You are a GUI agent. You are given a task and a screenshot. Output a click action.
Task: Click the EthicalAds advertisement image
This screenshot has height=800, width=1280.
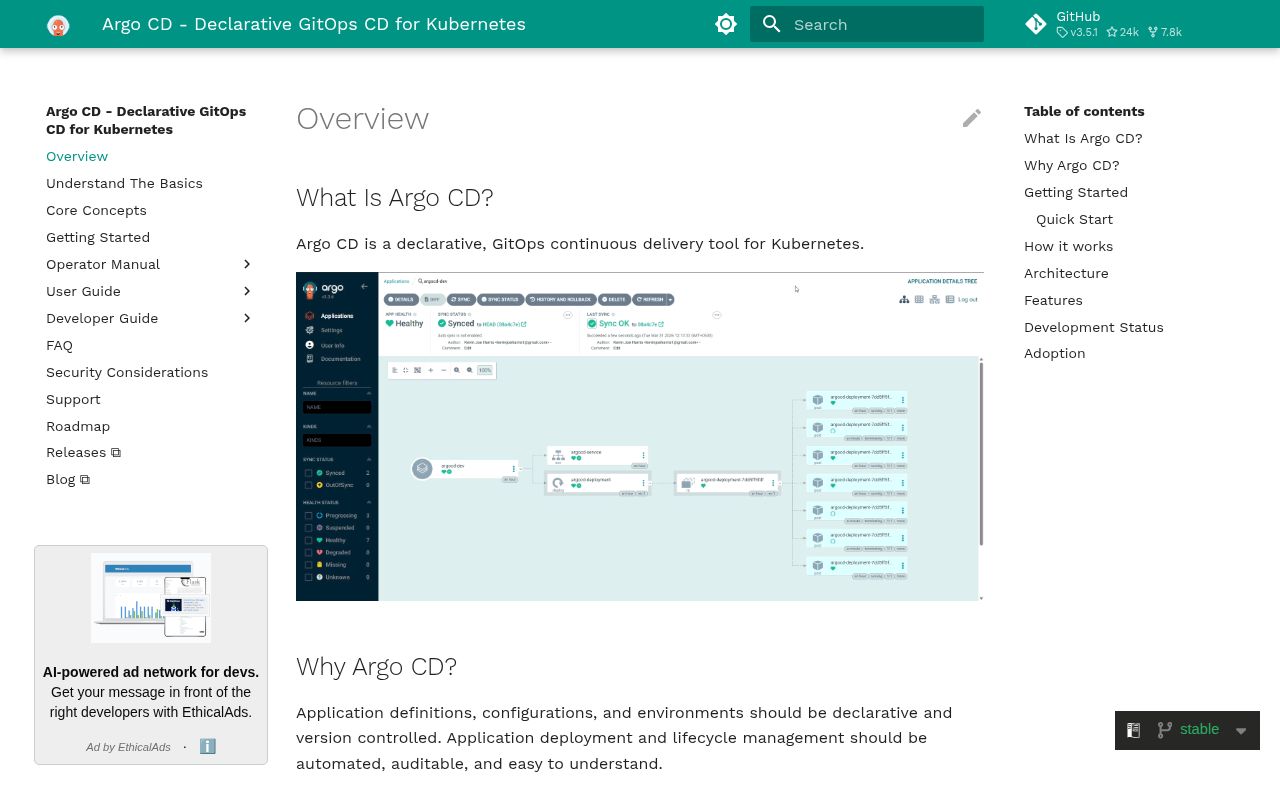151,598
